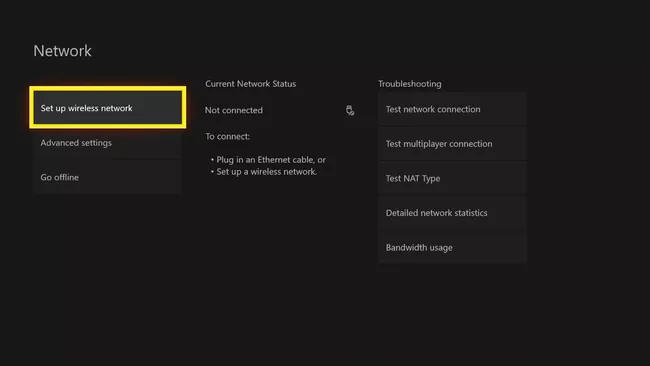Click the Plug in an Ethernet cable instruction
The height and width of the screenshot is (366, 650).
(x=271, y=160)
